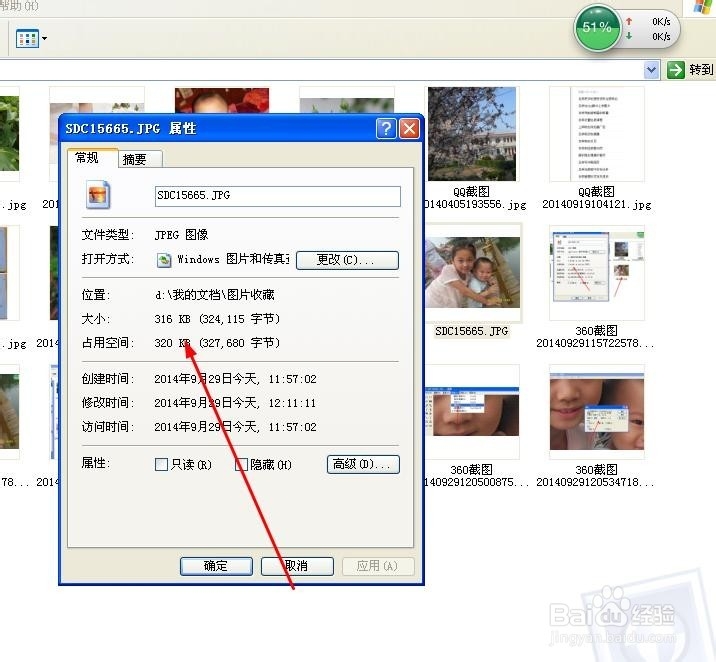Click the 51% network monitor widget
This screenshot has height=662, width=716.
point(626,29)
